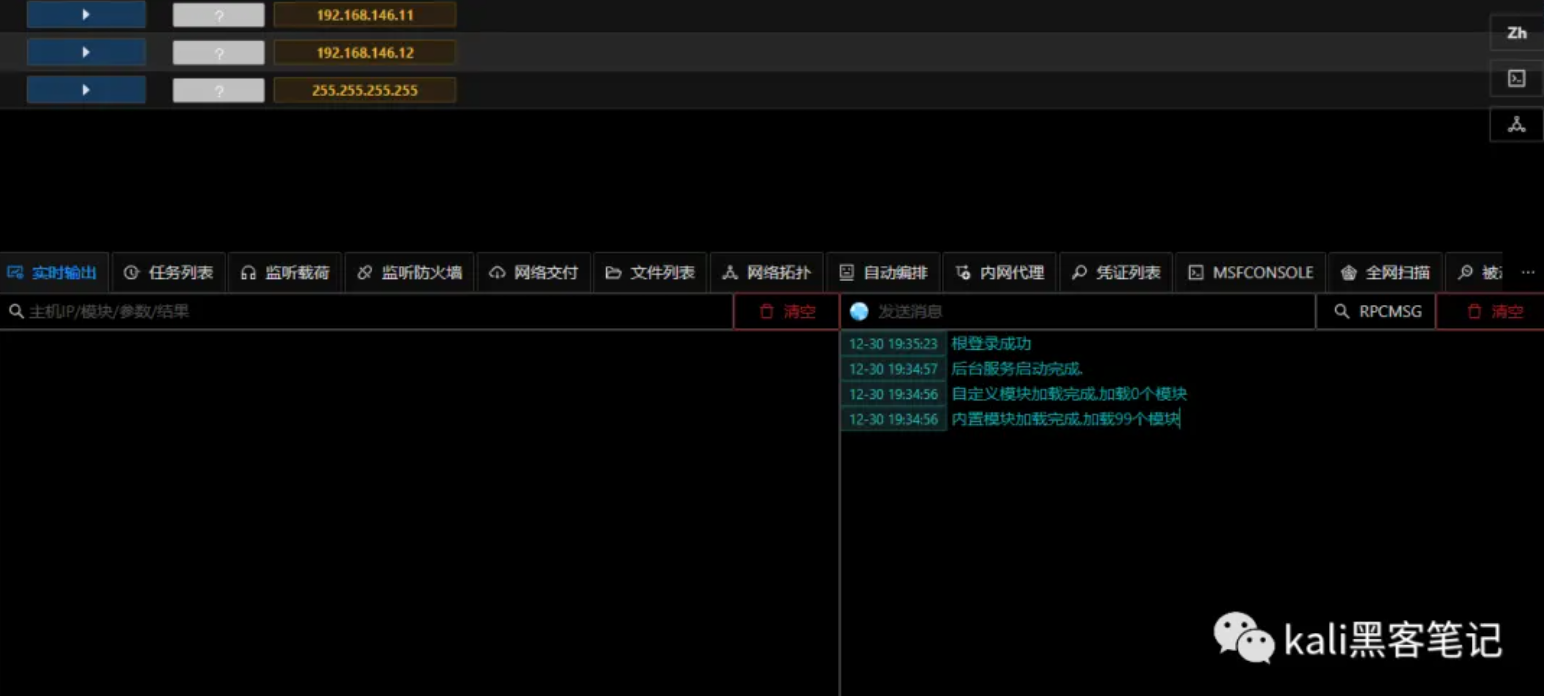Select the 根登录成功 log message
This screenshot has width=1544, height=696.
991,344
